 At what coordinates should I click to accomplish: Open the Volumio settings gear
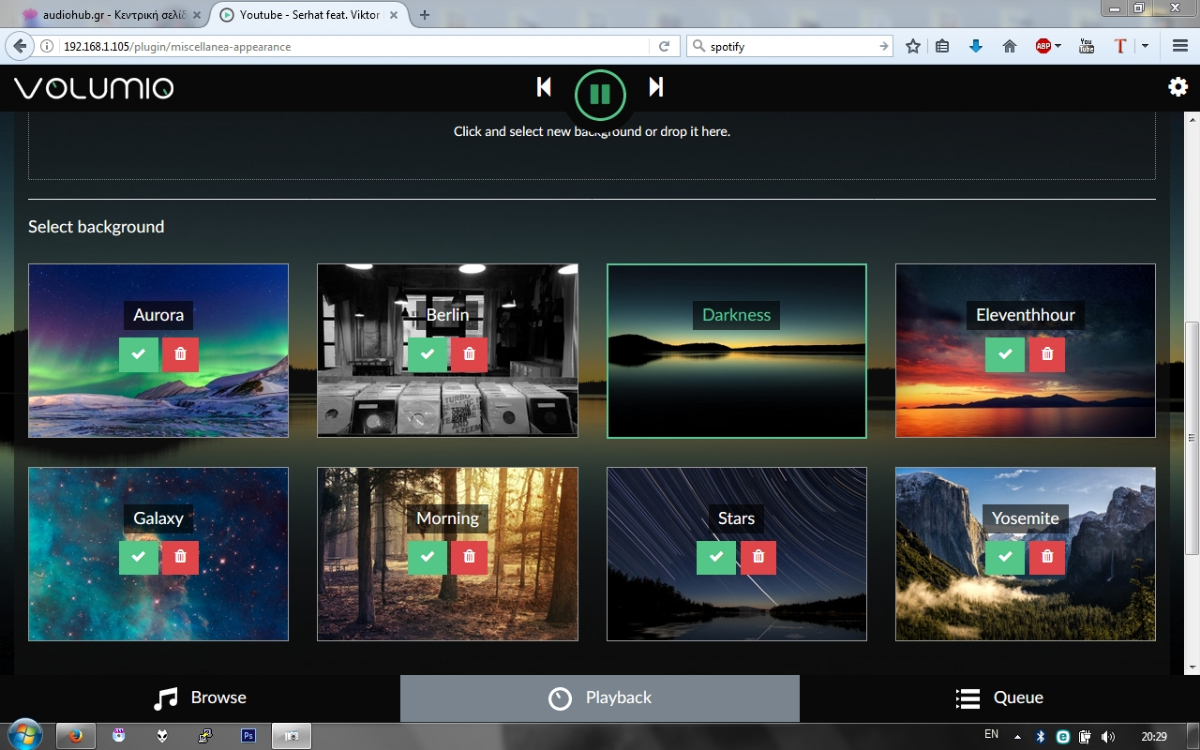coord(1178,88)
